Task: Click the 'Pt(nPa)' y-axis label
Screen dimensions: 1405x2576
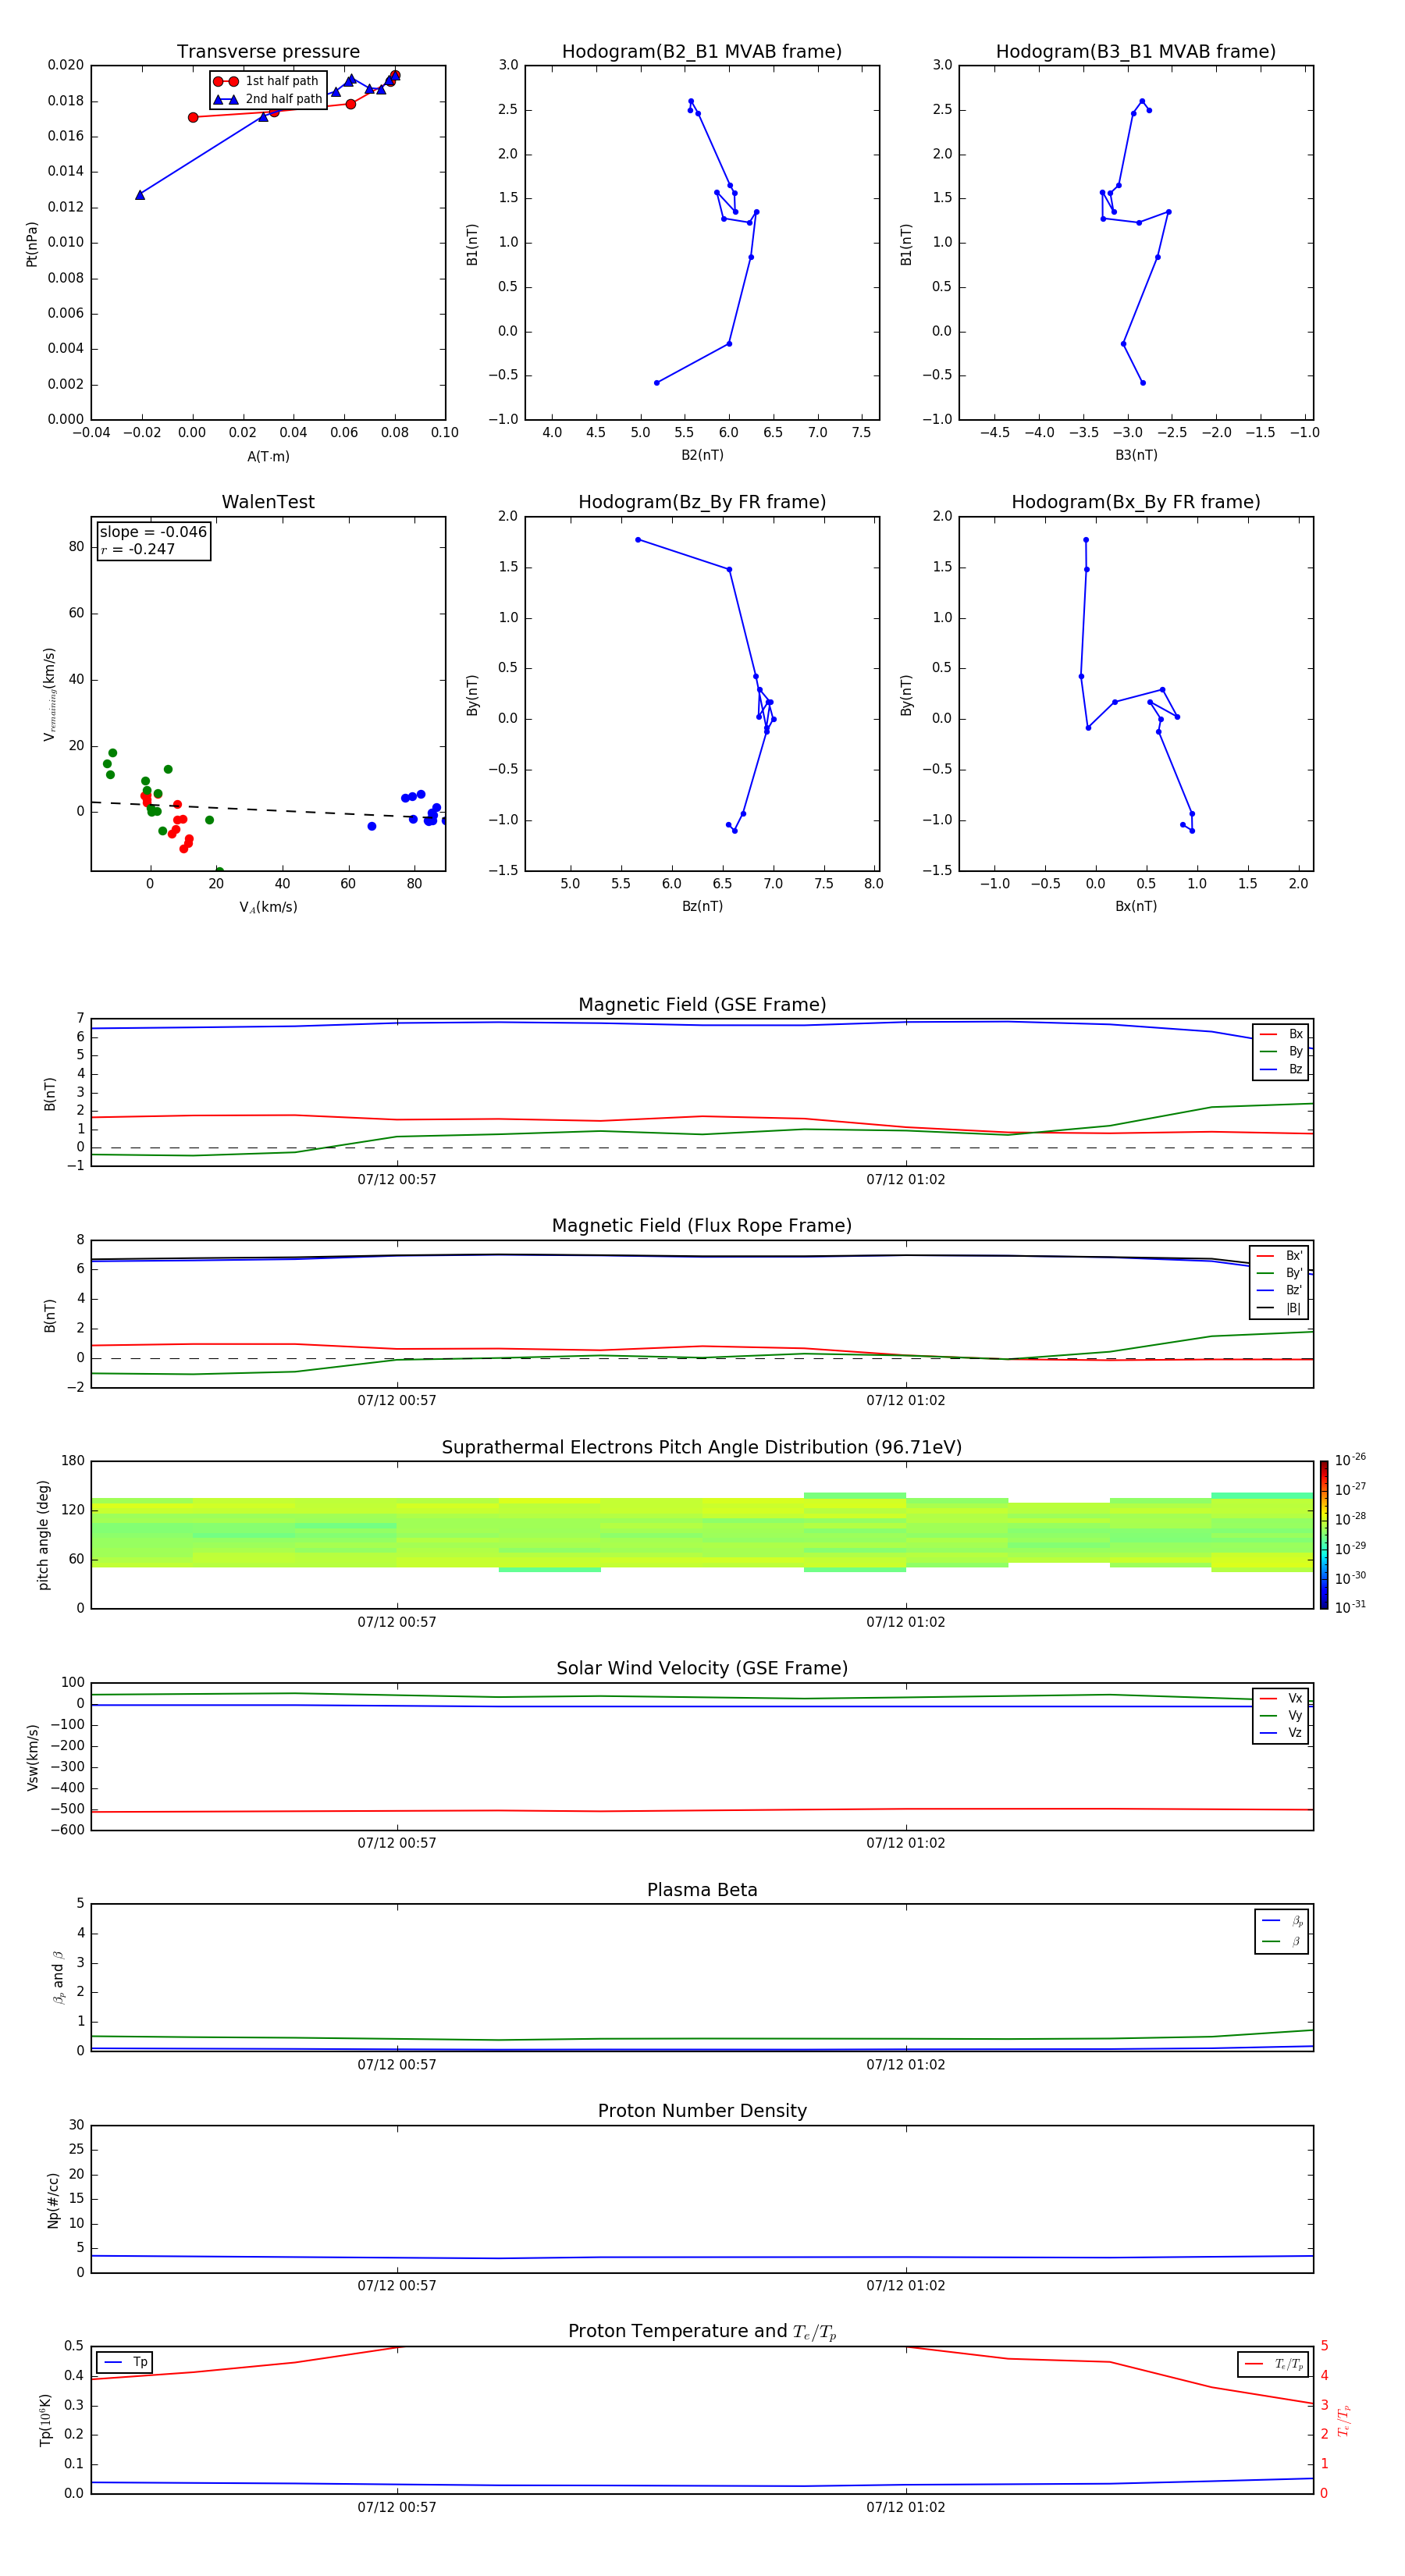Action: (x=32, y=243)
